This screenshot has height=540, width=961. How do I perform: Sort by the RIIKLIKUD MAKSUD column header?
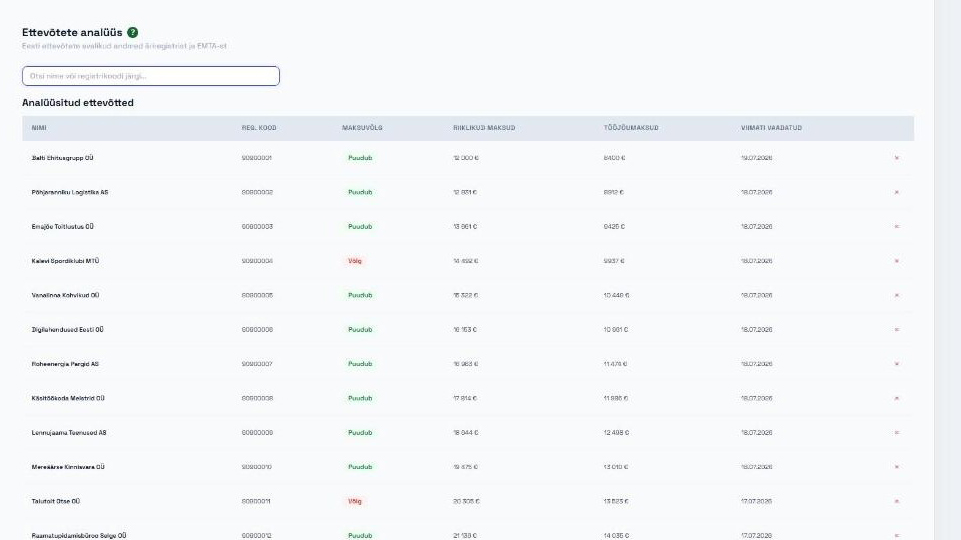(x=484, y=128)
